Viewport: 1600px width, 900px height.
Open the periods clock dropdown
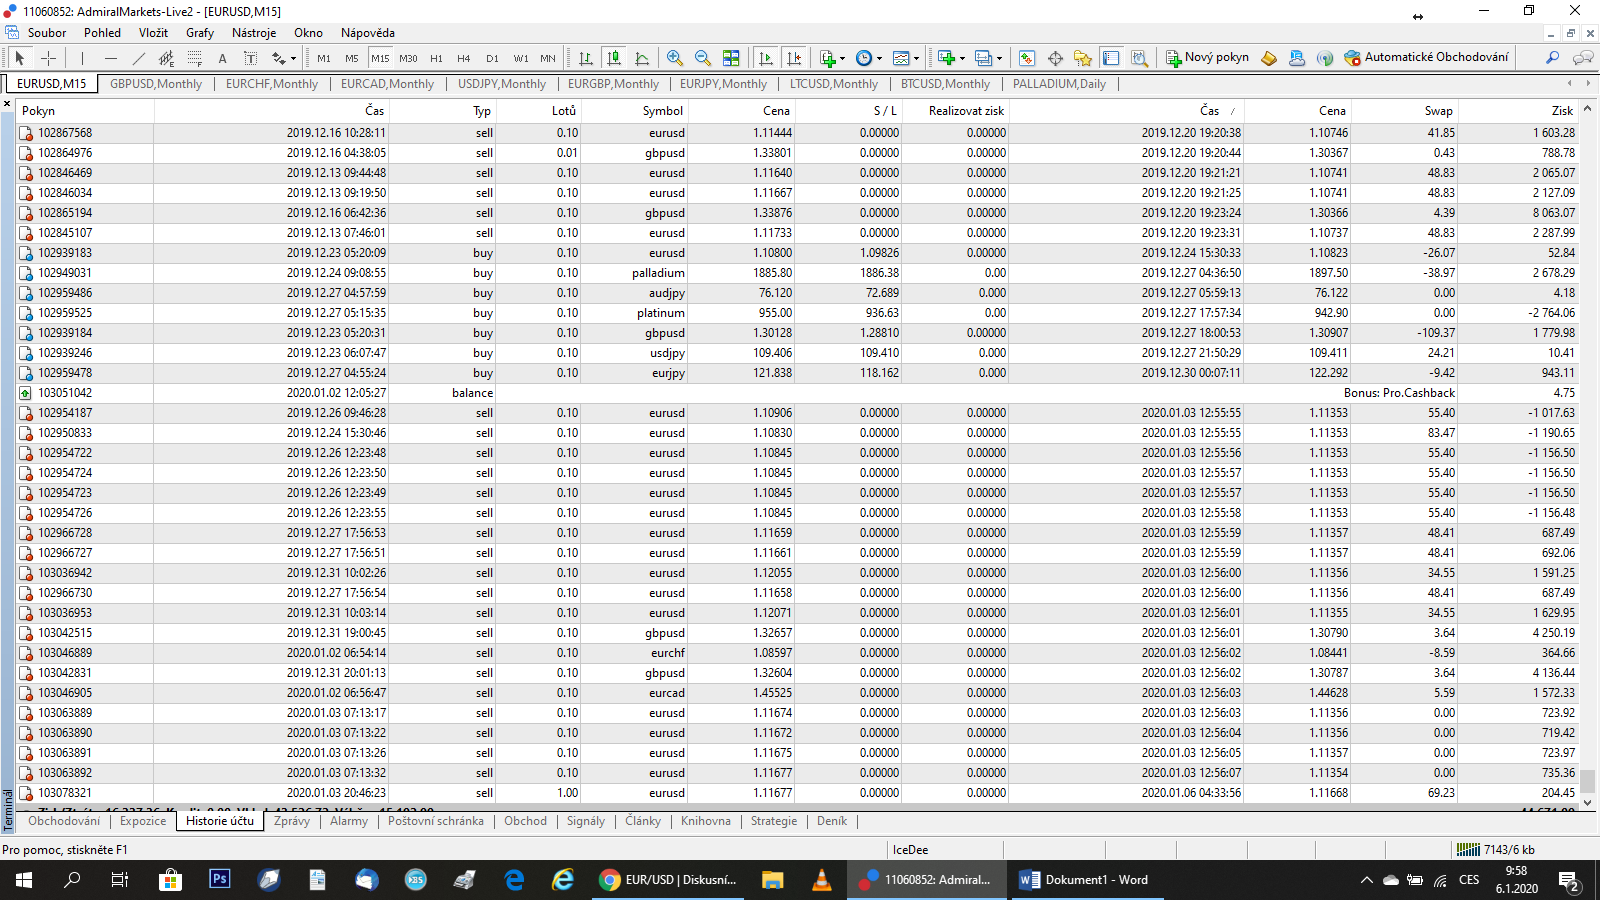[869, 58]
